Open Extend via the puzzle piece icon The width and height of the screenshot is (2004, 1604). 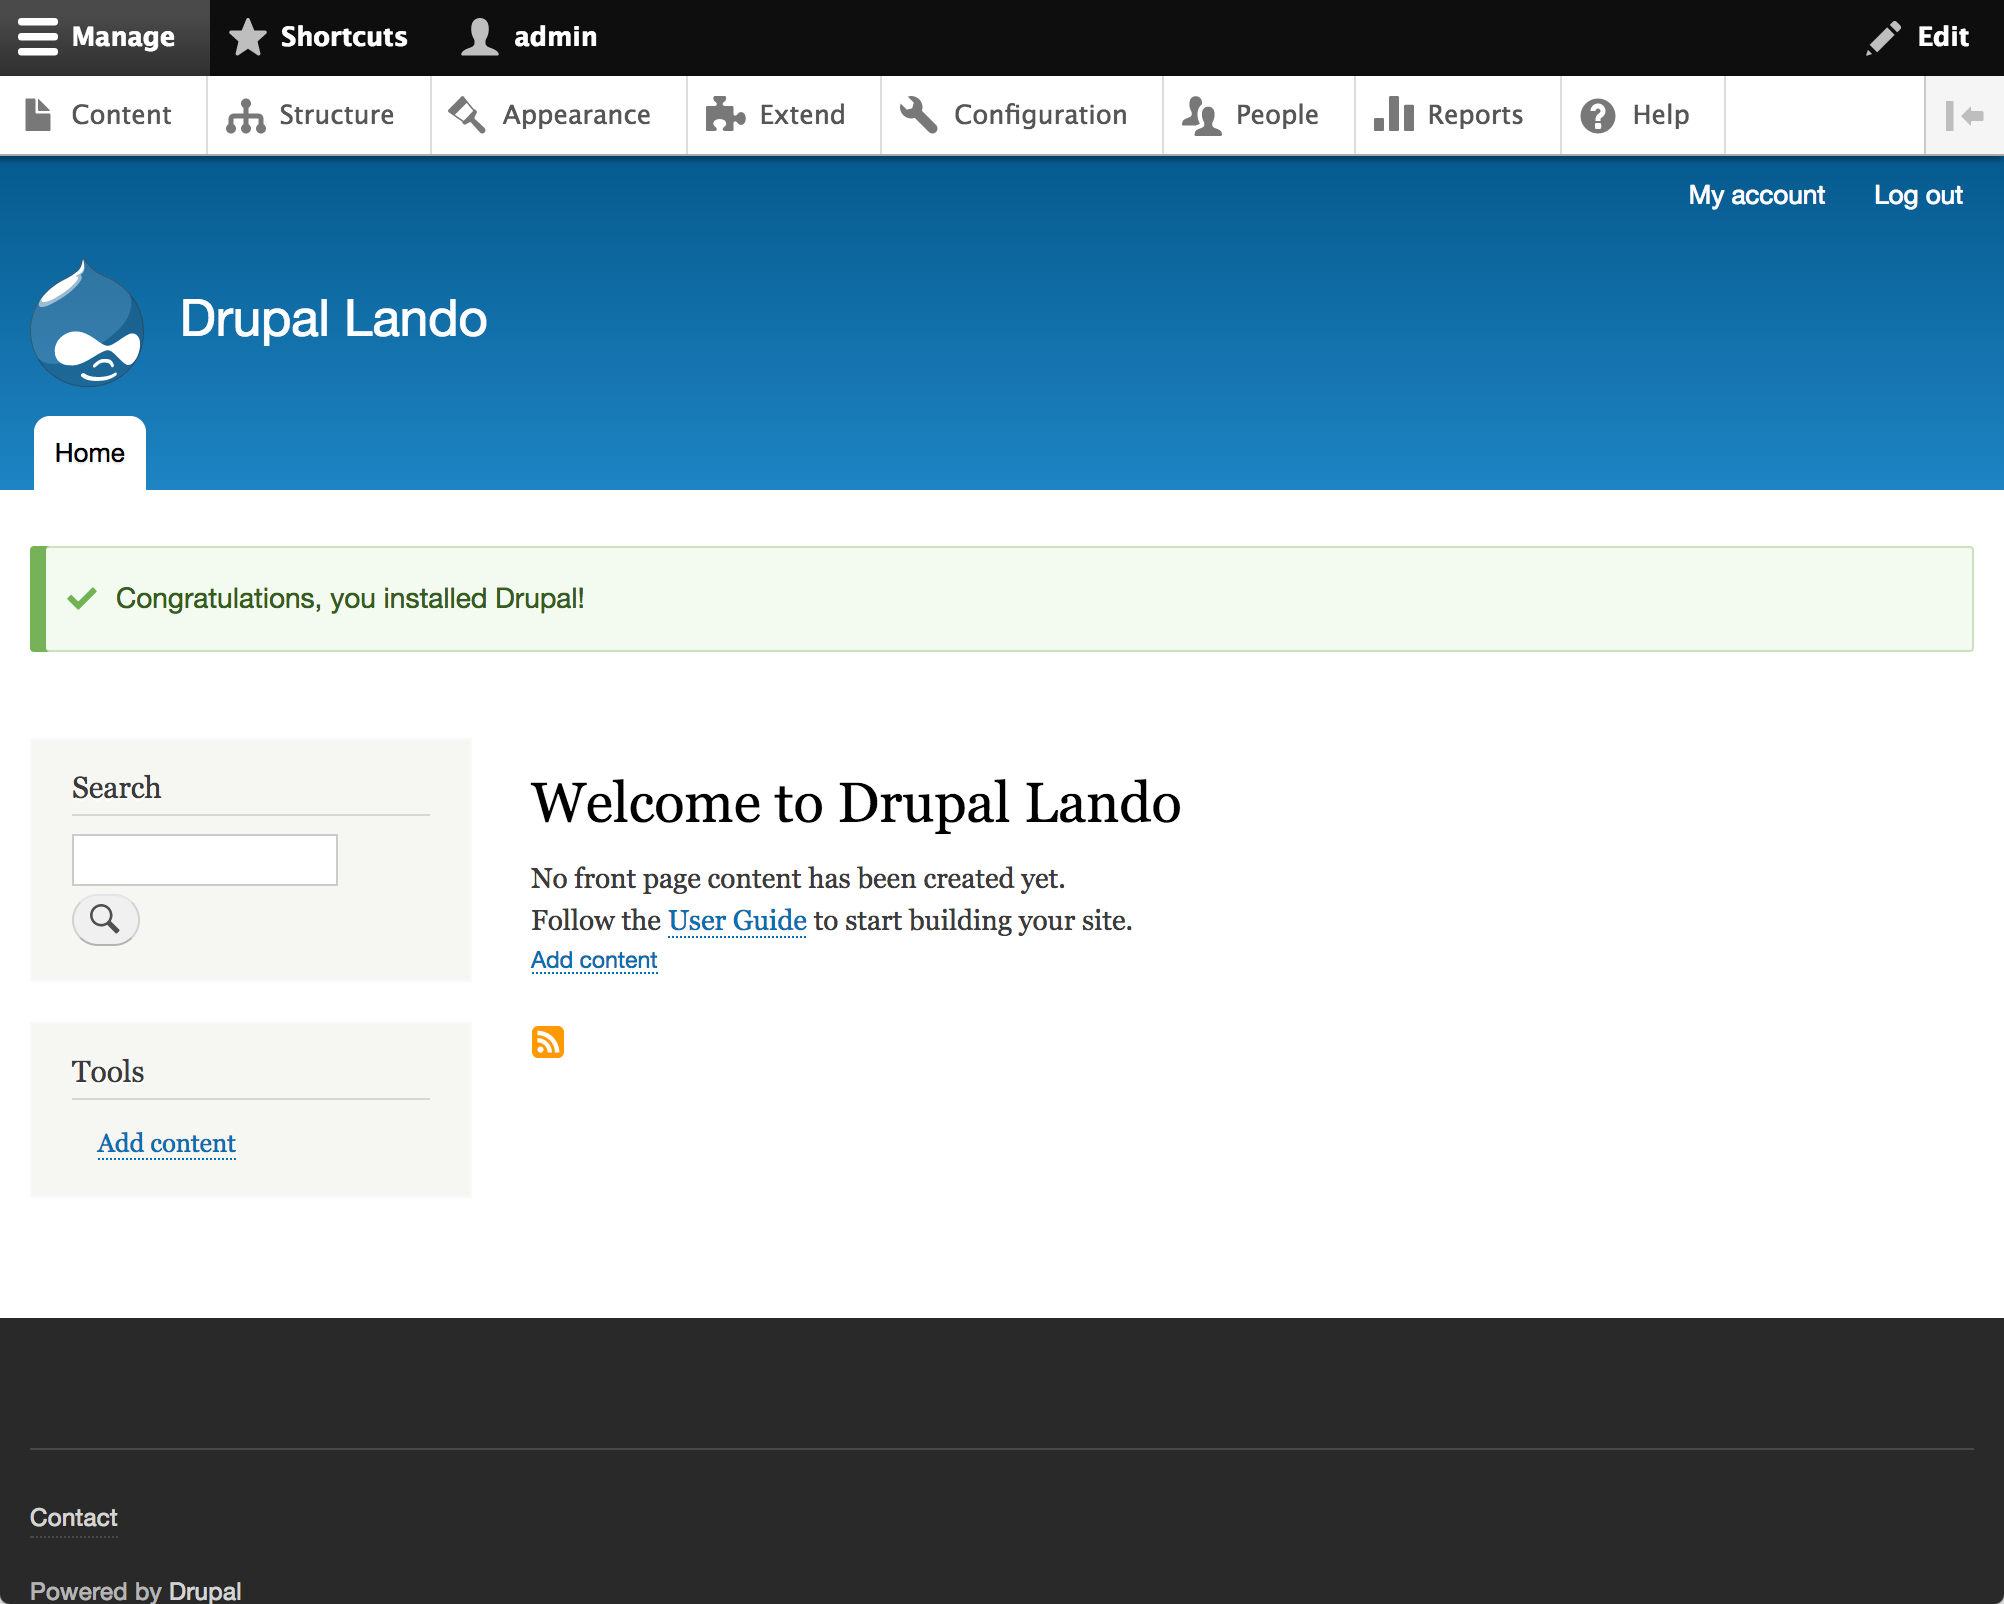(725, 115)
